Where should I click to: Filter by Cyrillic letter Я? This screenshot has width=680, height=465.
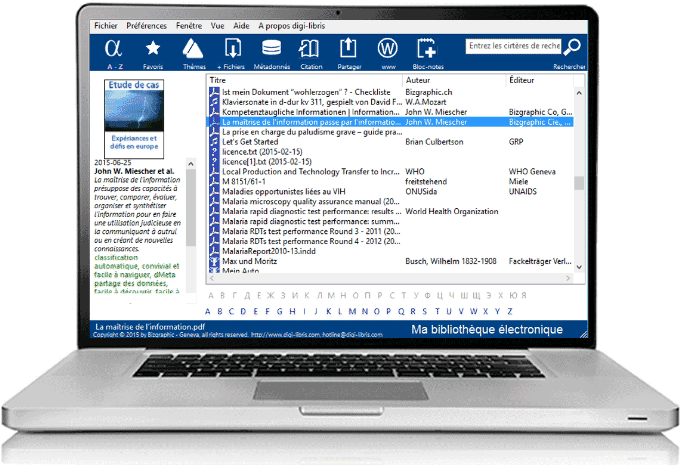(x=524, y=296)
